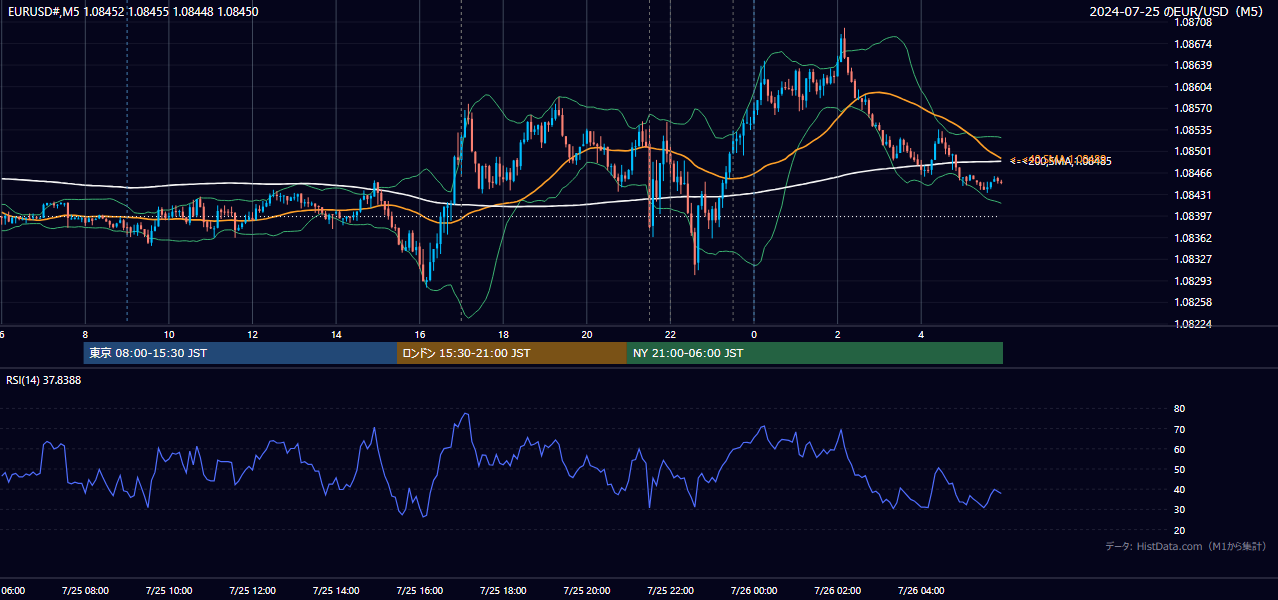Click the 1.08604 price axis label

(x=1193, y=87)
